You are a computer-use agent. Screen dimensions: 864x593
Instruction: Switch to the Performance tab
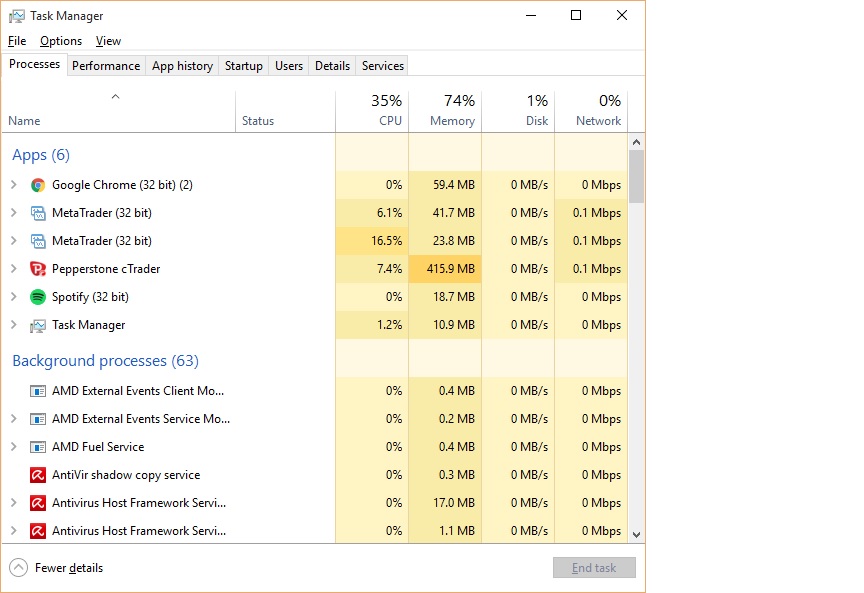point(106,66)
